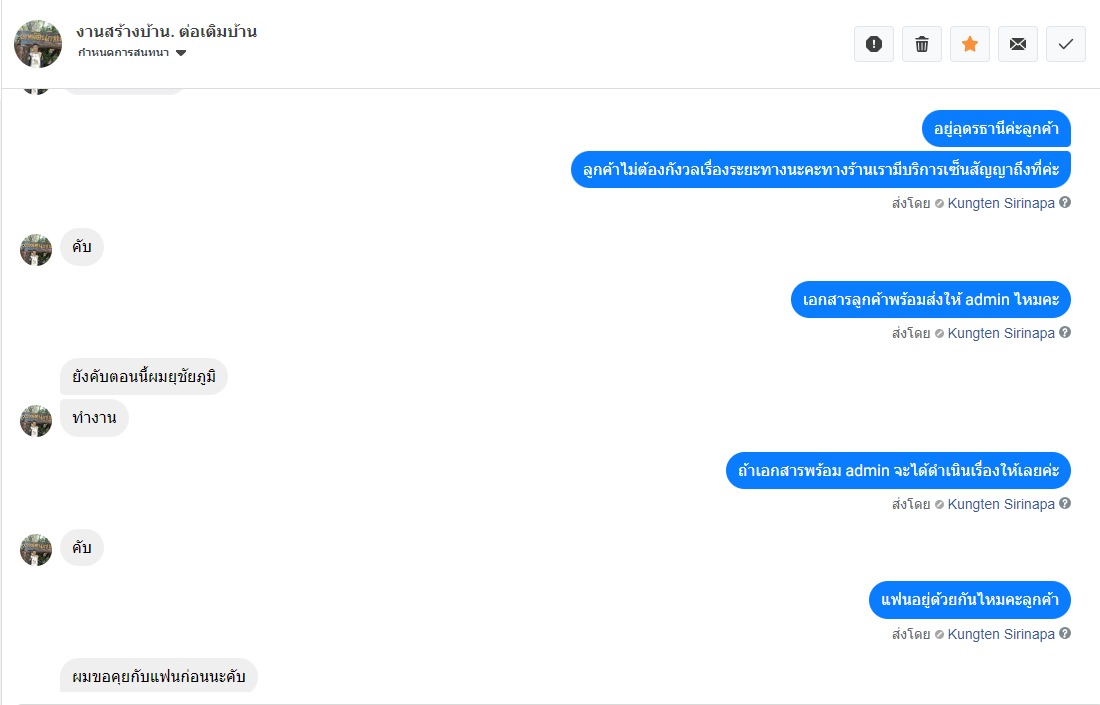Select the เอกสารลูกค้าพร้อมส่งให้ admin message bubble
Viewport: 1100px width, 705px height.
click(x=931, y=300)
